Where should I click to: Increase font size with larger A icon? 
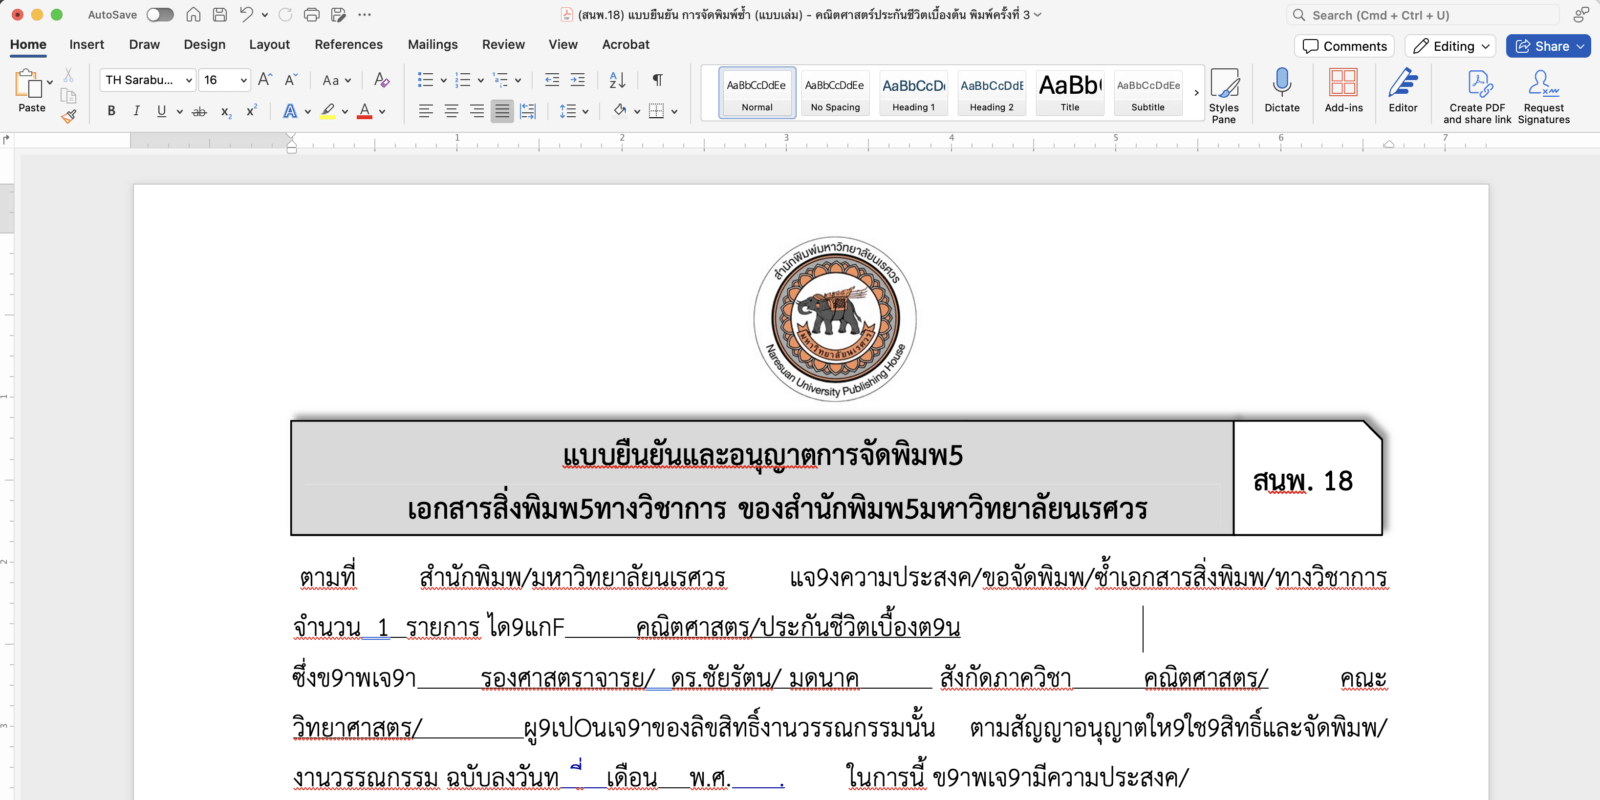[265, 80]
